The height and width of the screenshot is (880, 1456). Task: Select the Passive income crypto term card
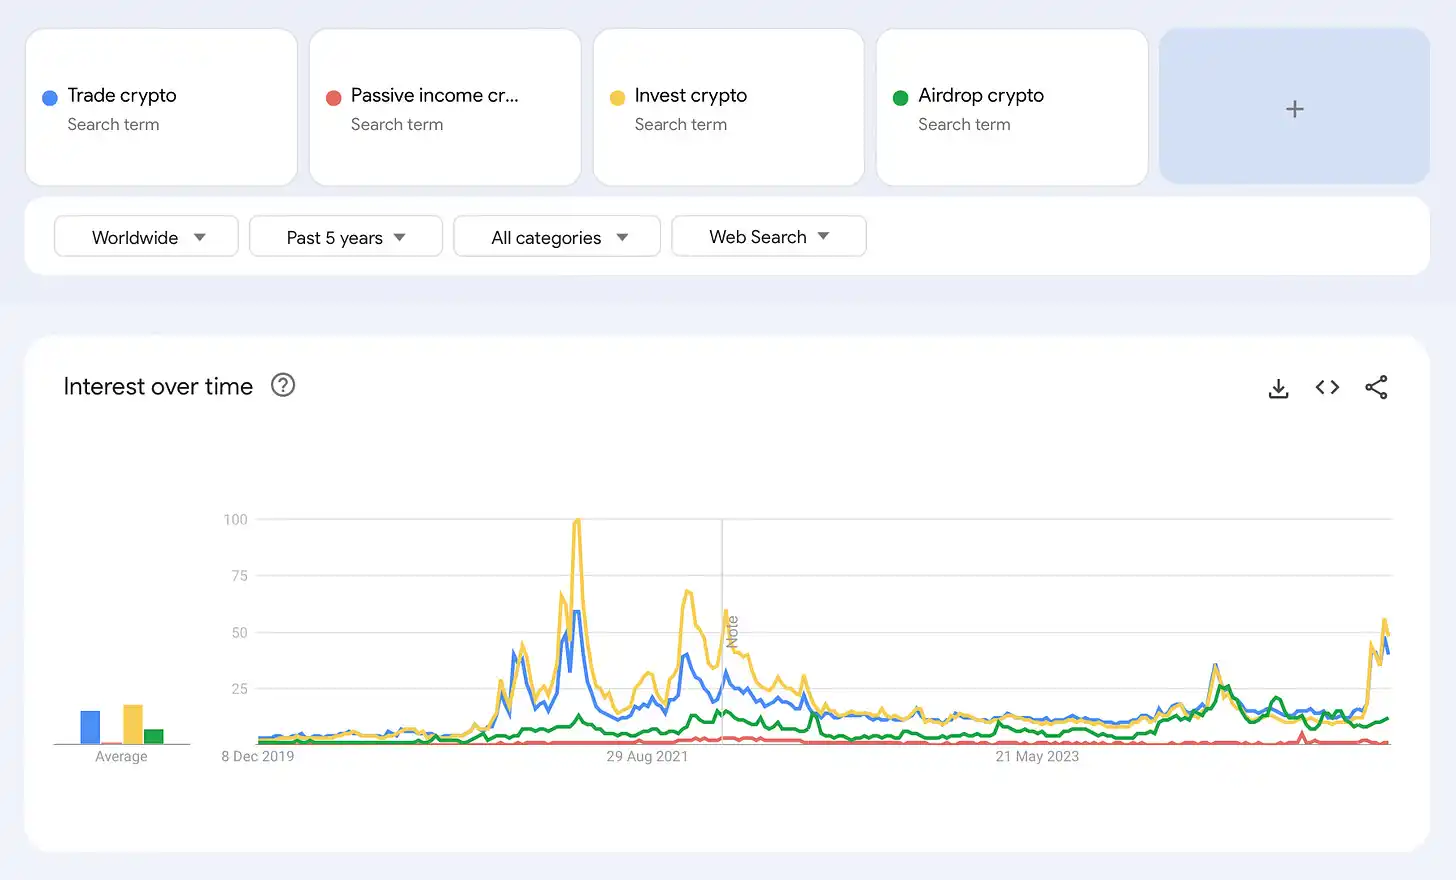point(445,108)
